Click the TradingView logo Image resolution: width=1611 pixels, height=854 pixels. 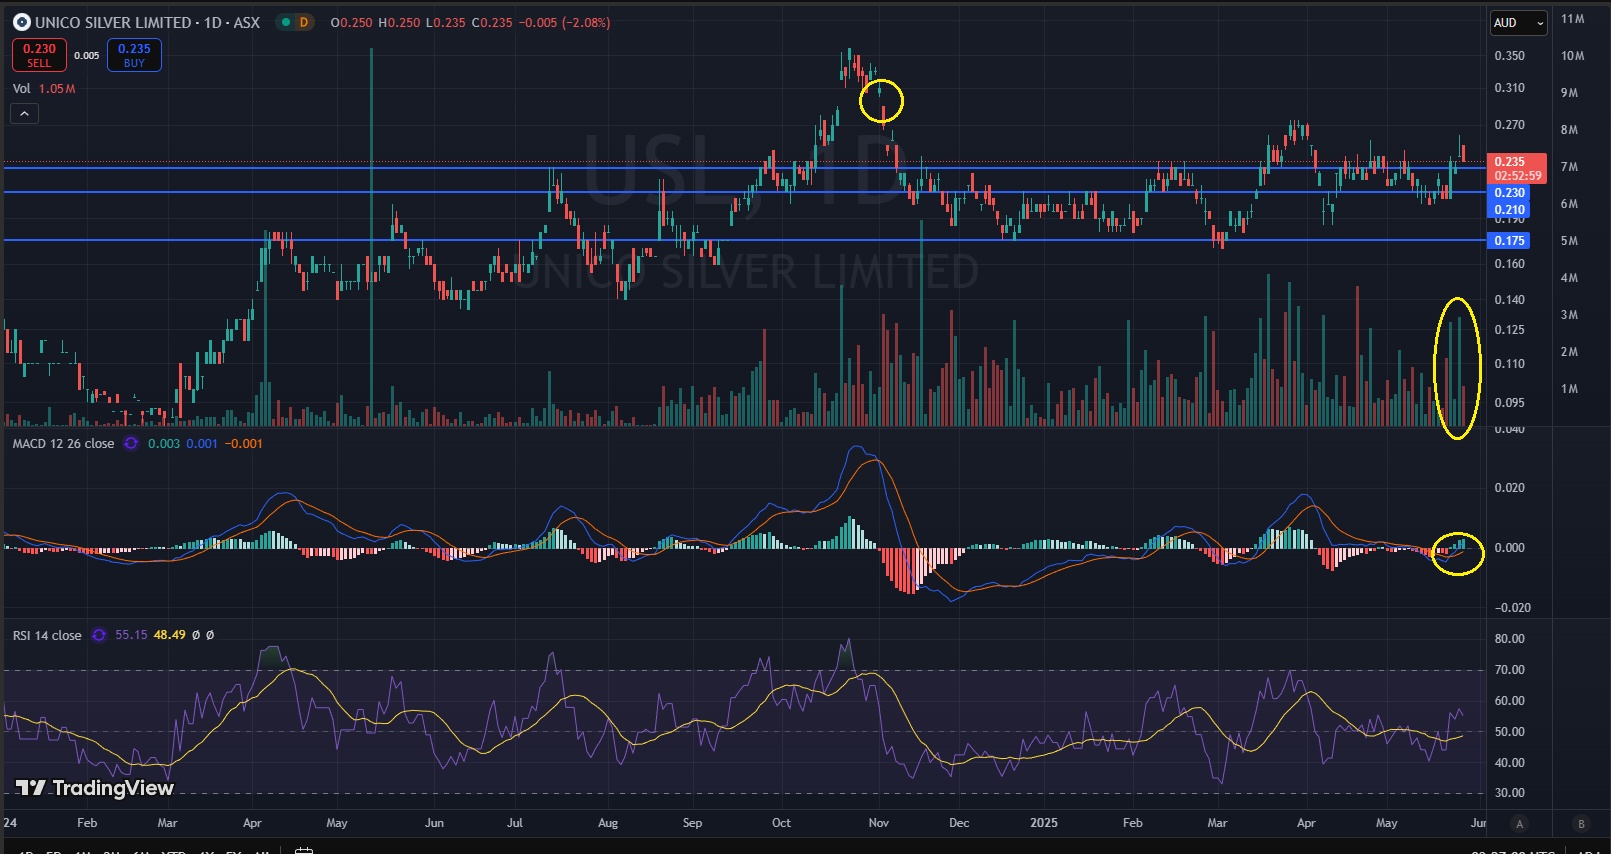point(95,788)
